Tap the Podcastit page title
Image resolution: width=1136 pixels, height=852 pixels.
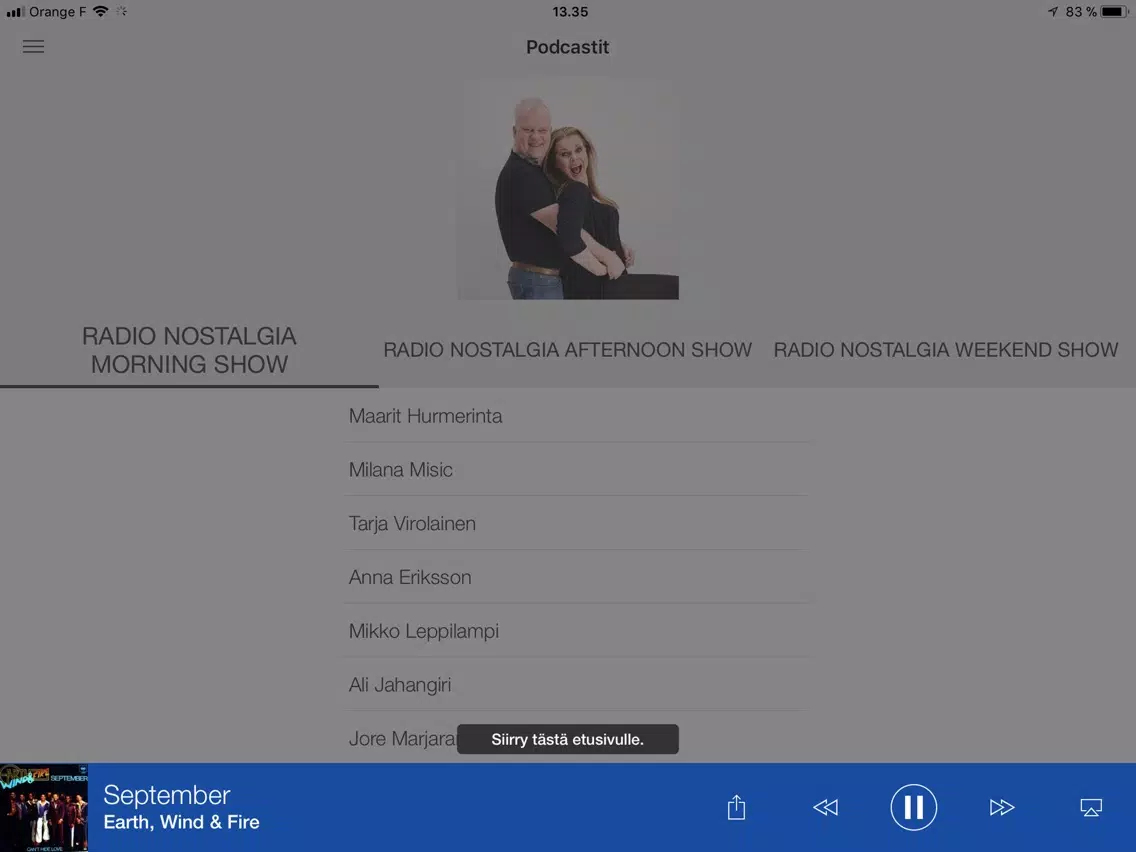pyautogui.click(x=567, y=47)
